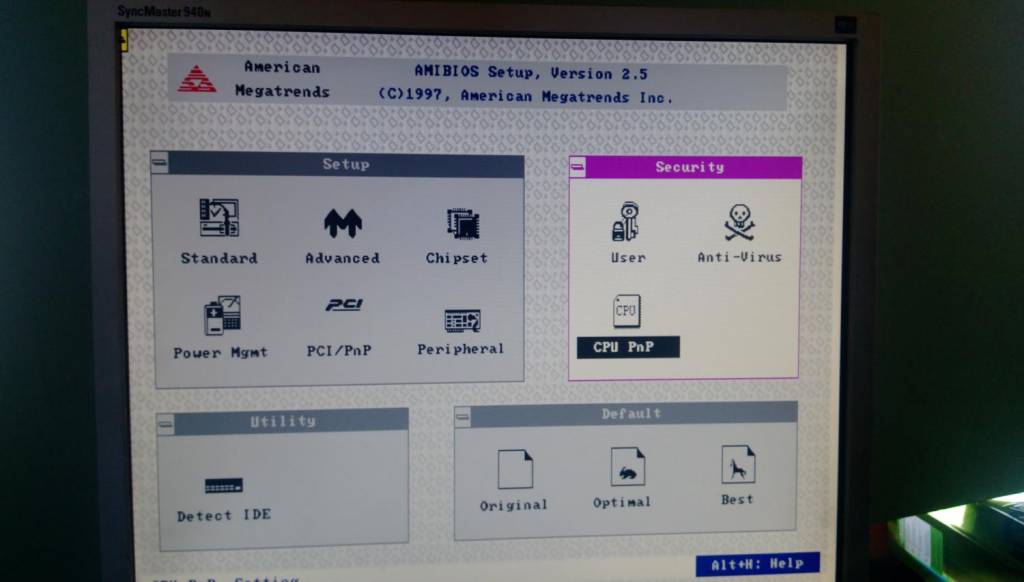Open the Standard setup icon
The width and height of the screenshot is (1024, 582).
219,218
